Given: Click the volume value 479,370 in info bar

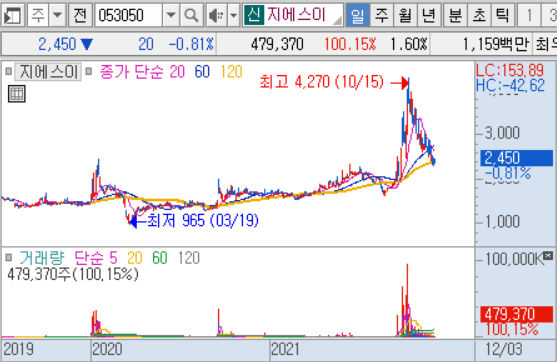Looking at the screenshot, I should pyautogui.click(x=277, y=44).
